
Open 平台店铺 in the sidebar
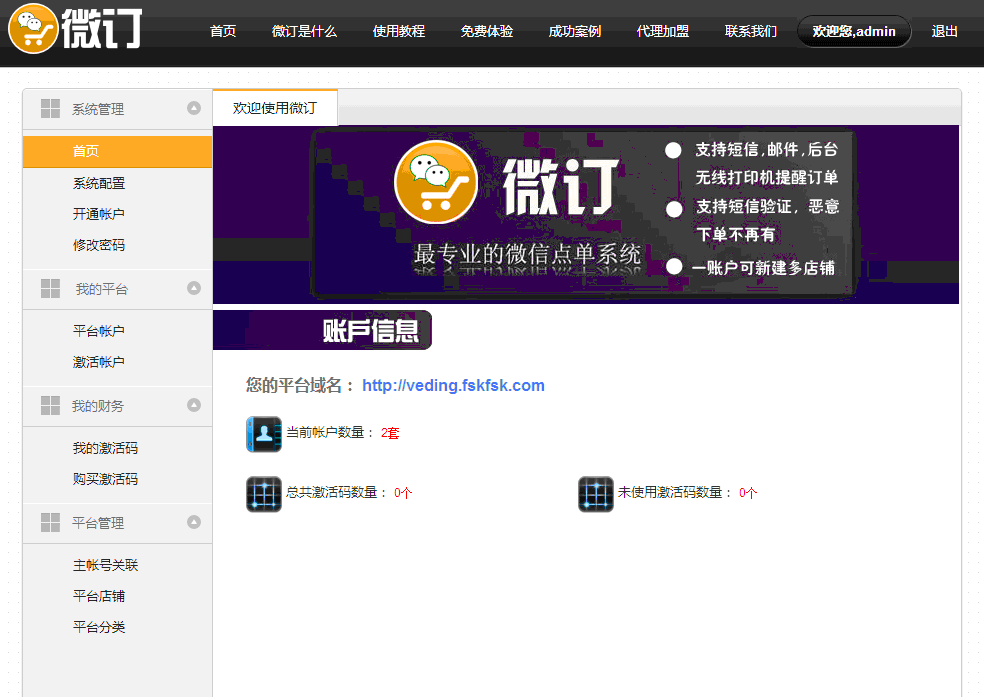click(x=99, y=596)
